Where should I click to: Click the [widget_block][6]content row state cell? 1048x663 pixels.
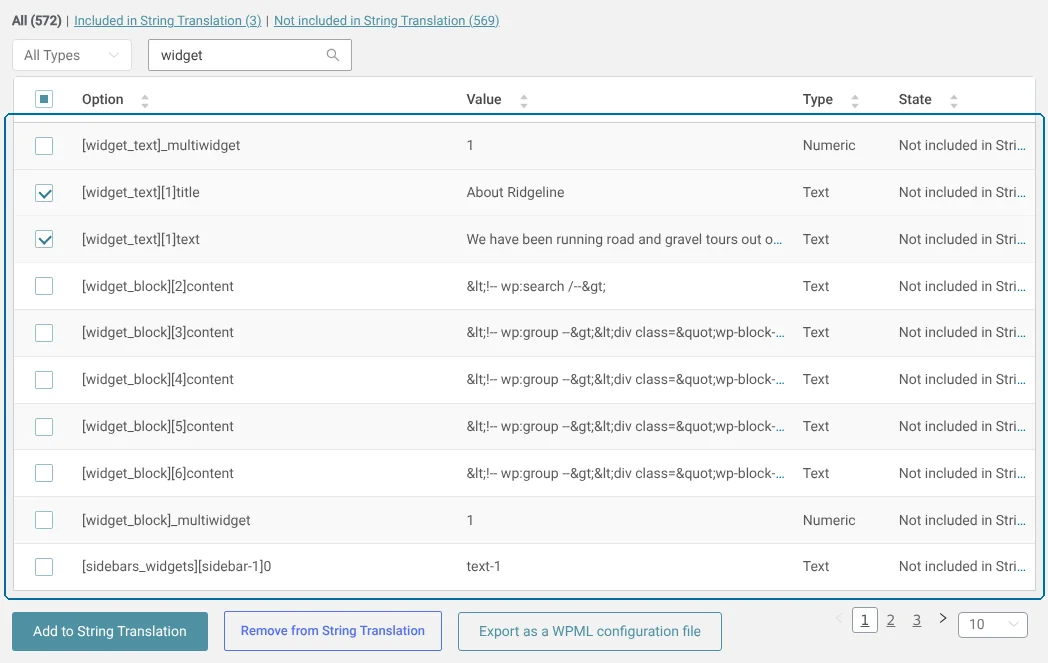point(962,473)
